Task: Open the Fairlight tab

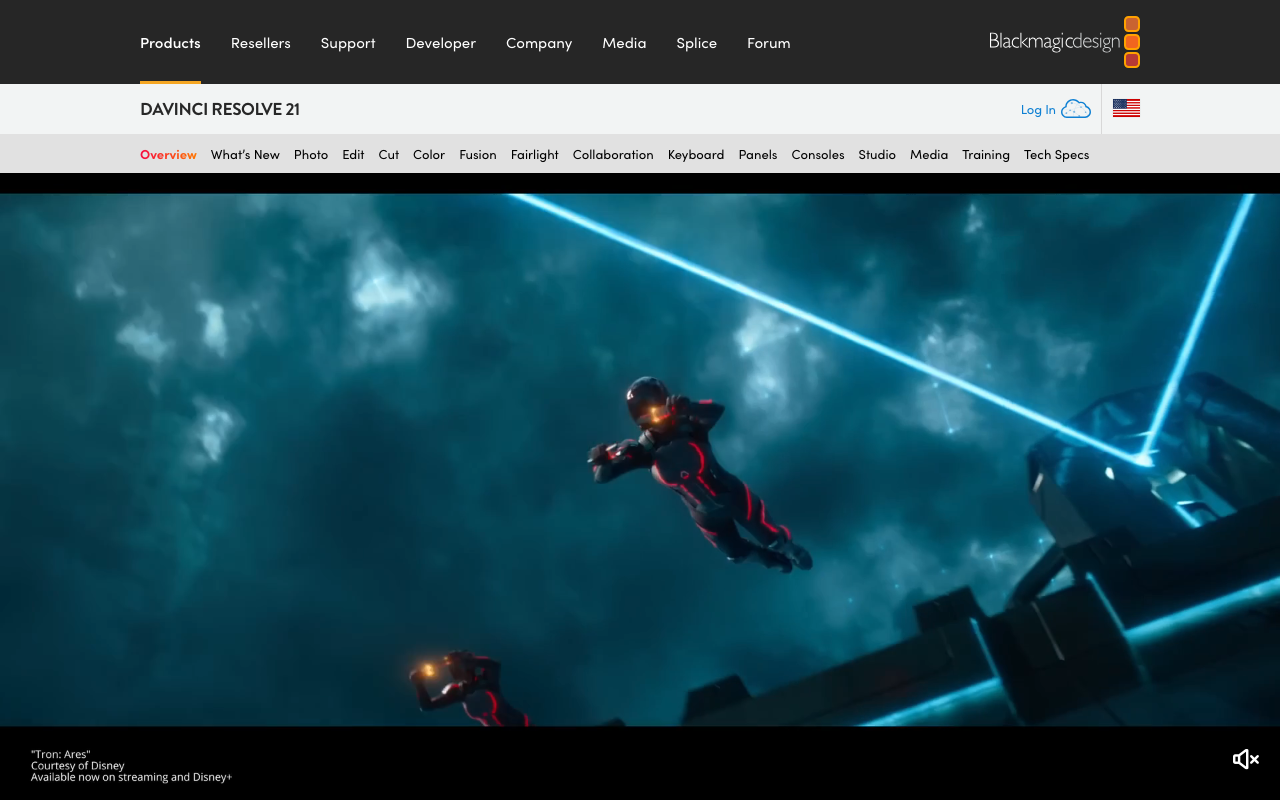Action: 535,155
